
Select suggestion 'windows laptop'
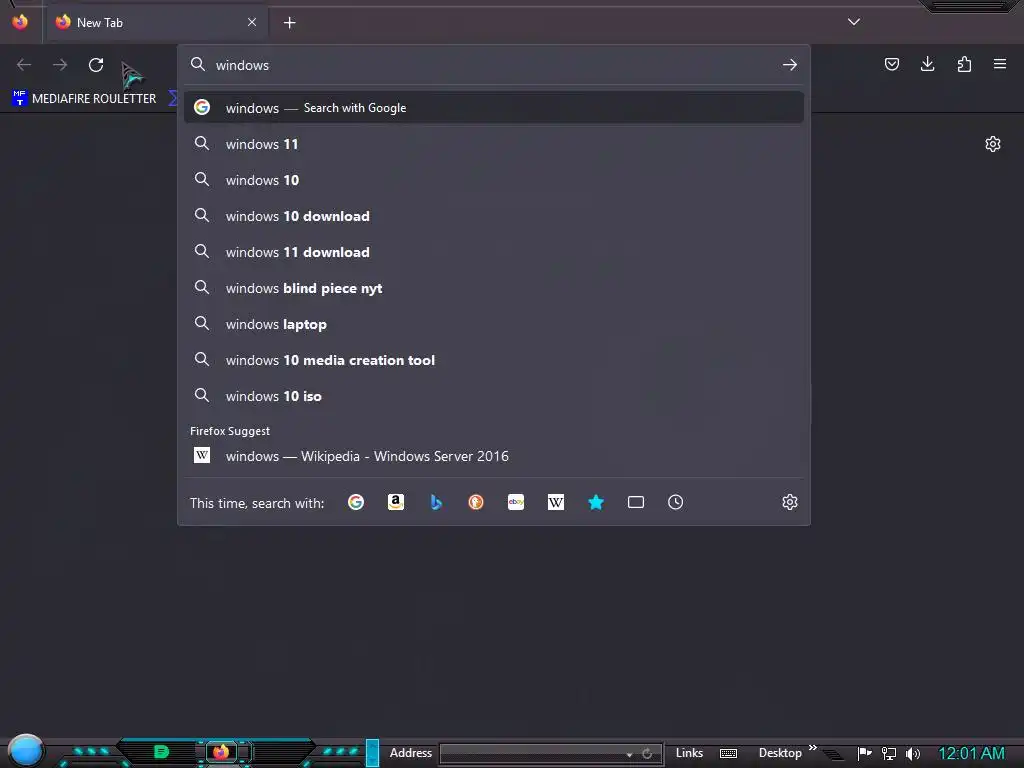494,325
